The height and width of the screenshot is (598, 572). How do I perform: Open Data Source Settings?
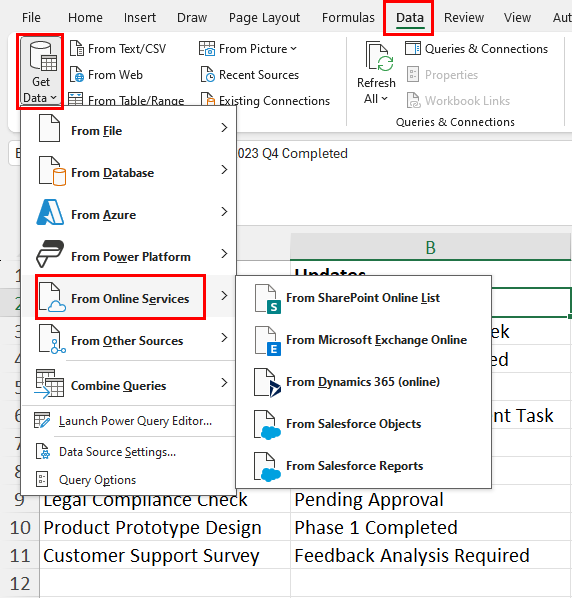(129, 452)
